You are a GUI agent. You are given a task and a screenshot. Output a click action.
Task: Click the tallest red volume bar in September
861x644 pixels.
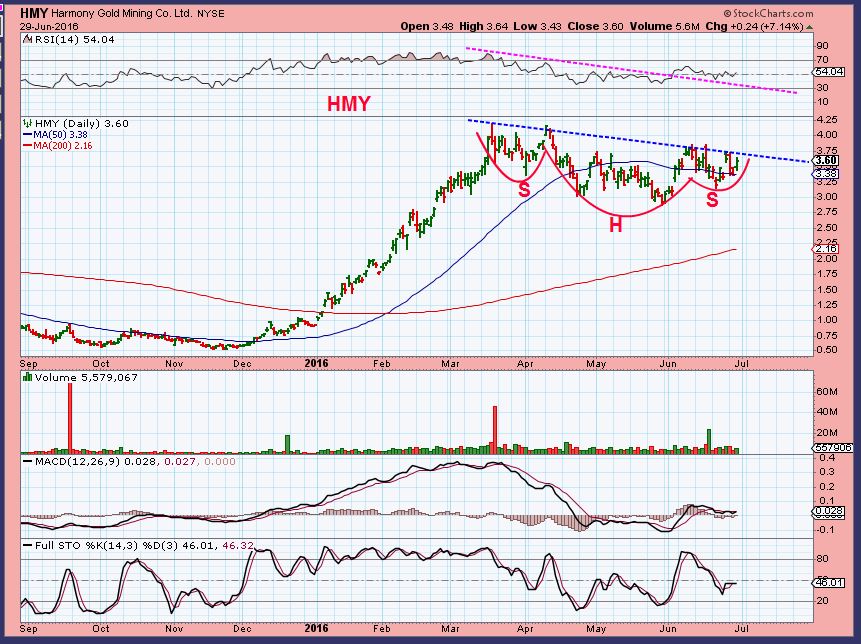pyautogui.click(x=70, y=418)
